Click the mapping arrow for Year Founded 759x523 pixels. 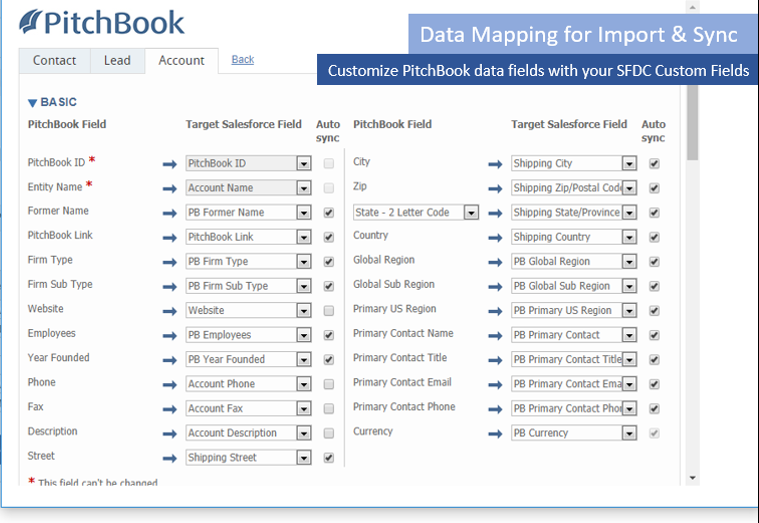(x=169, y=359)
